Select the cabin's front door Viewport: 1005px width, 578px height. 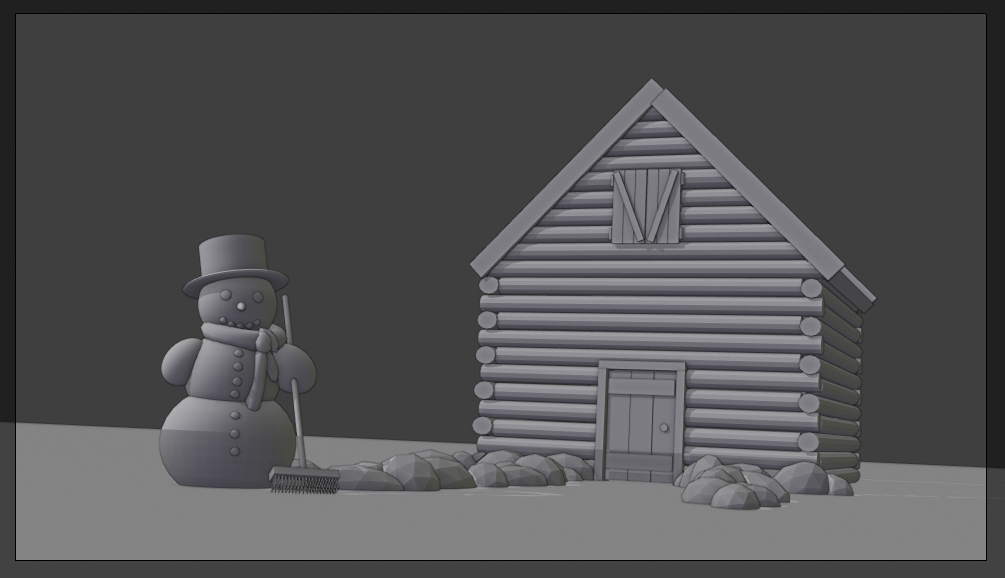pyautogui.click(x=641, y=425)
